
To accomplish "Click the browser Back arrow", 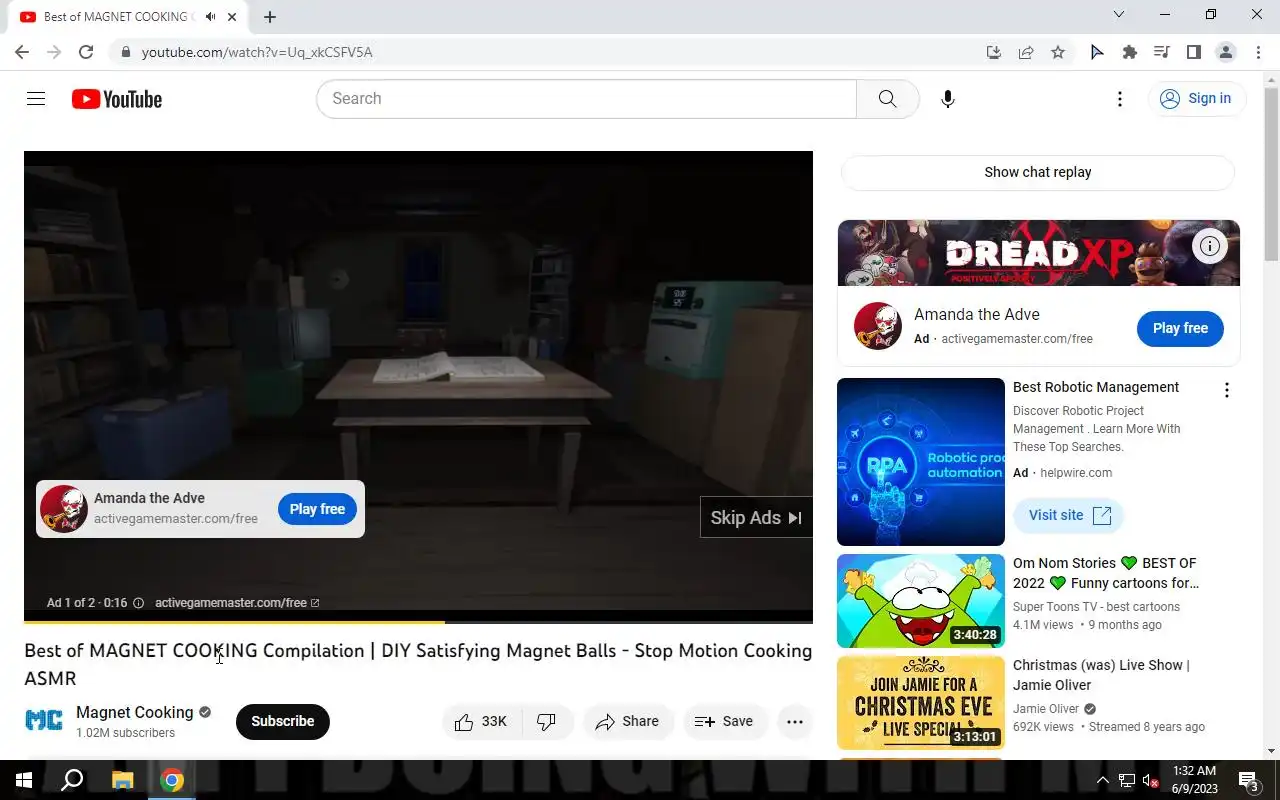I will [22, 52].
